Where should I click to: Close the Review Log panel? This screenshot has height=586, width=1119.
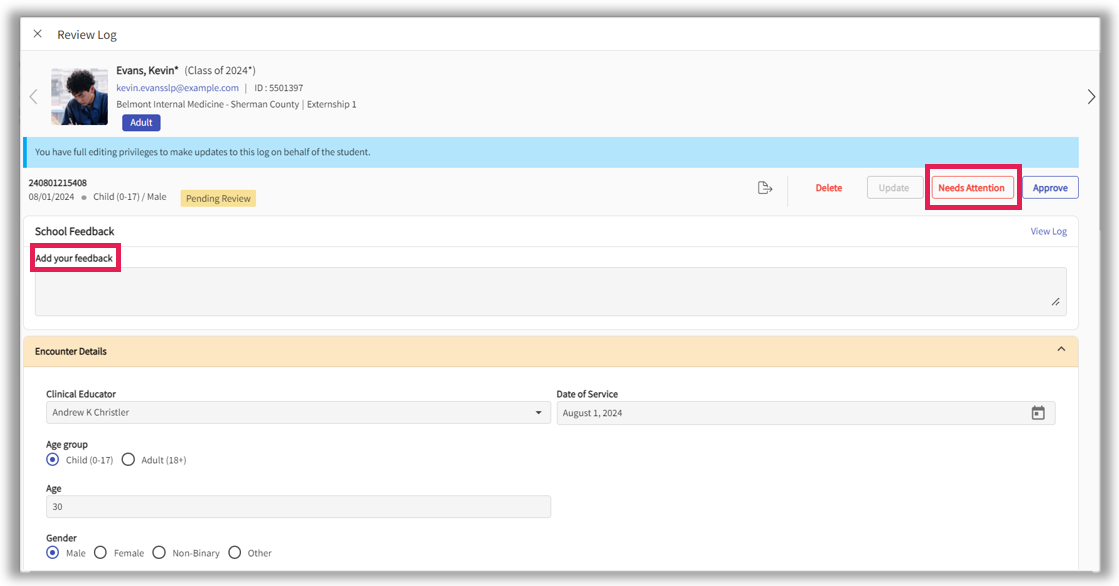38,34
